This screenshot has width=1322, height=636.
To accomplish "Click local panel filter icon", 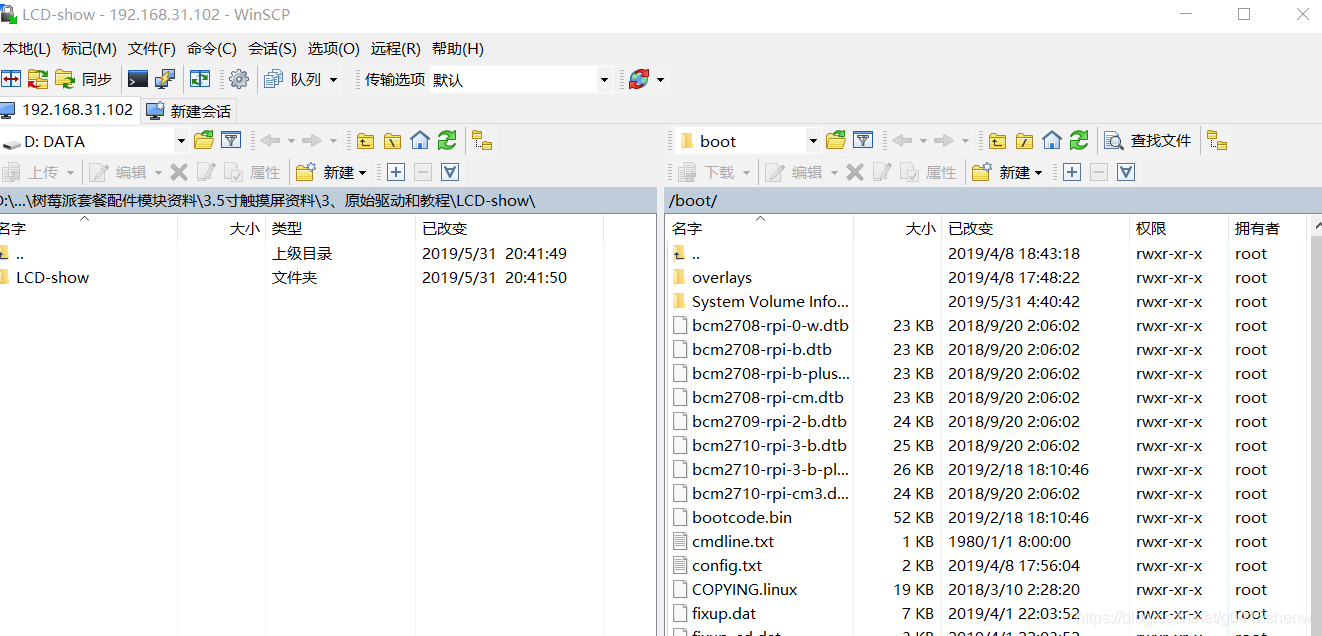I will pyautogui.click(x=231, y=141).
